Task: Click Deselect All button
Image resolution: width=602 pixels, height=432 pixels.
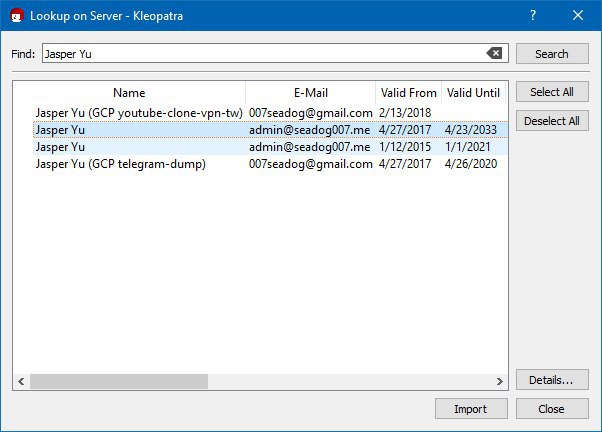Action: pos(552,121)
